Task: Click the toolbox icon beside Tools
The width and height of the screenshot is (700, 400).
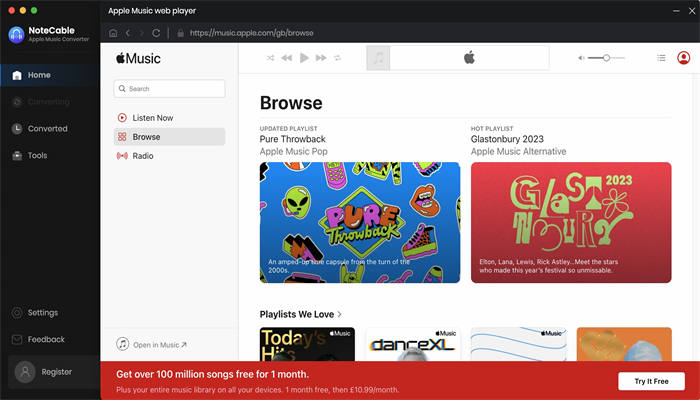Action: pyautogui.click(x=17, y=155)
